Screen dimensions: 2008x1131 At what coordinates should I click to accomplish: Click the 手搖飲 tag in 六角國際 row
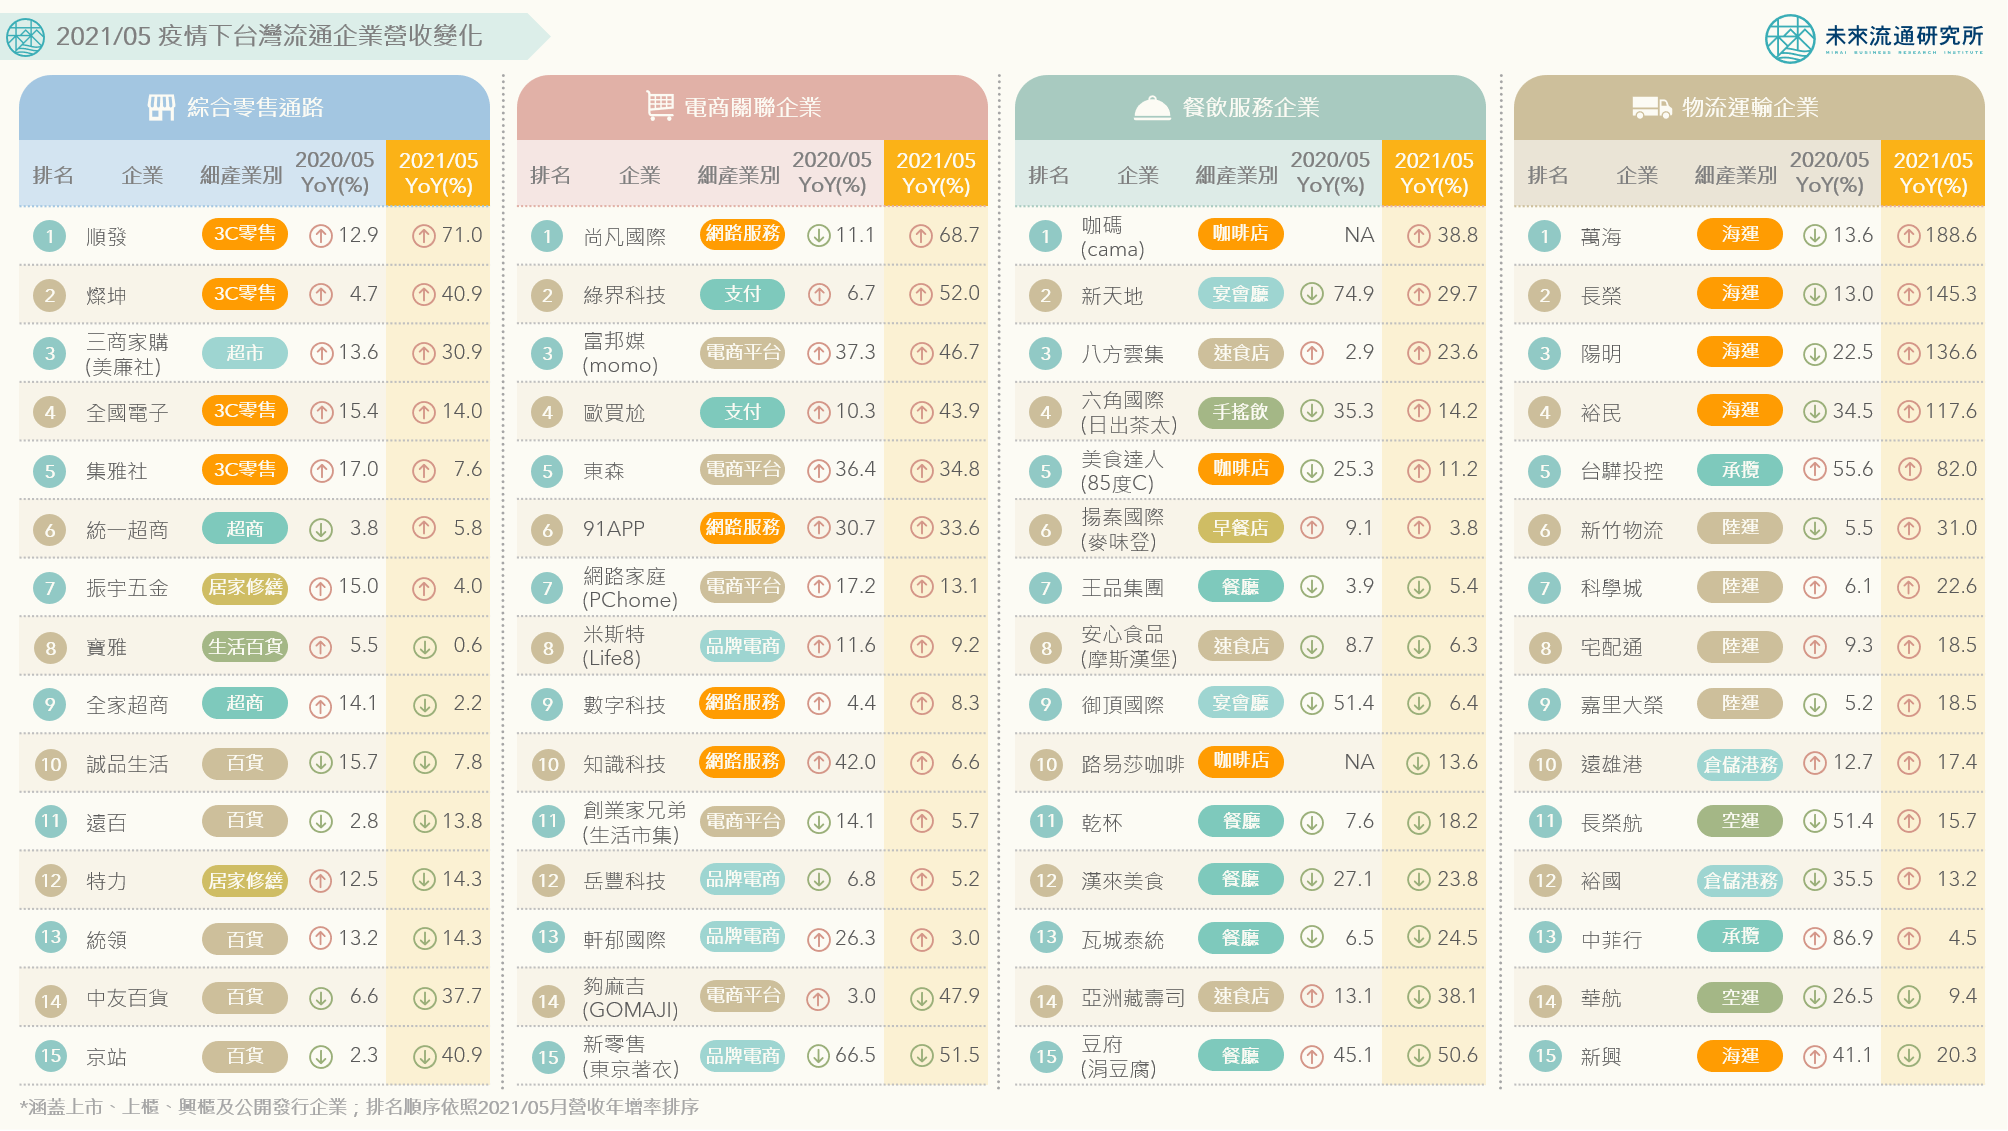1240,412
